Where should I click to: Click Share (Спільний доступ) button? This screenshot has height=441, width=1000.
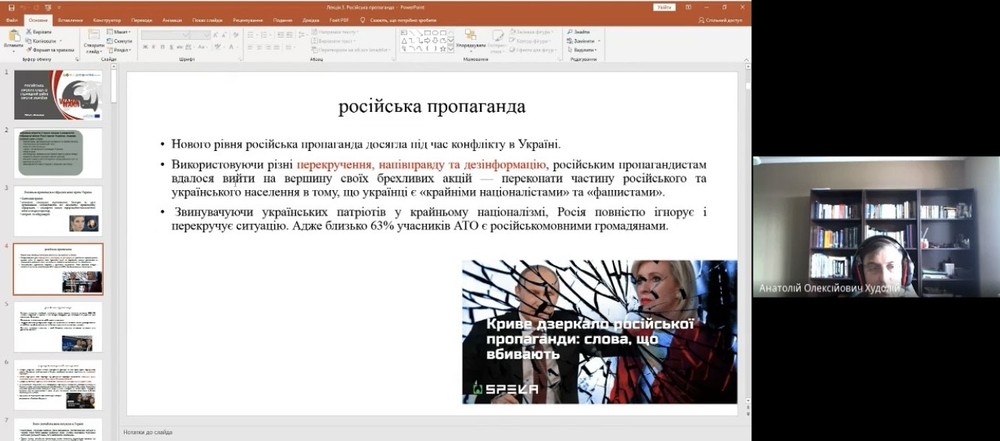point(719,20)
